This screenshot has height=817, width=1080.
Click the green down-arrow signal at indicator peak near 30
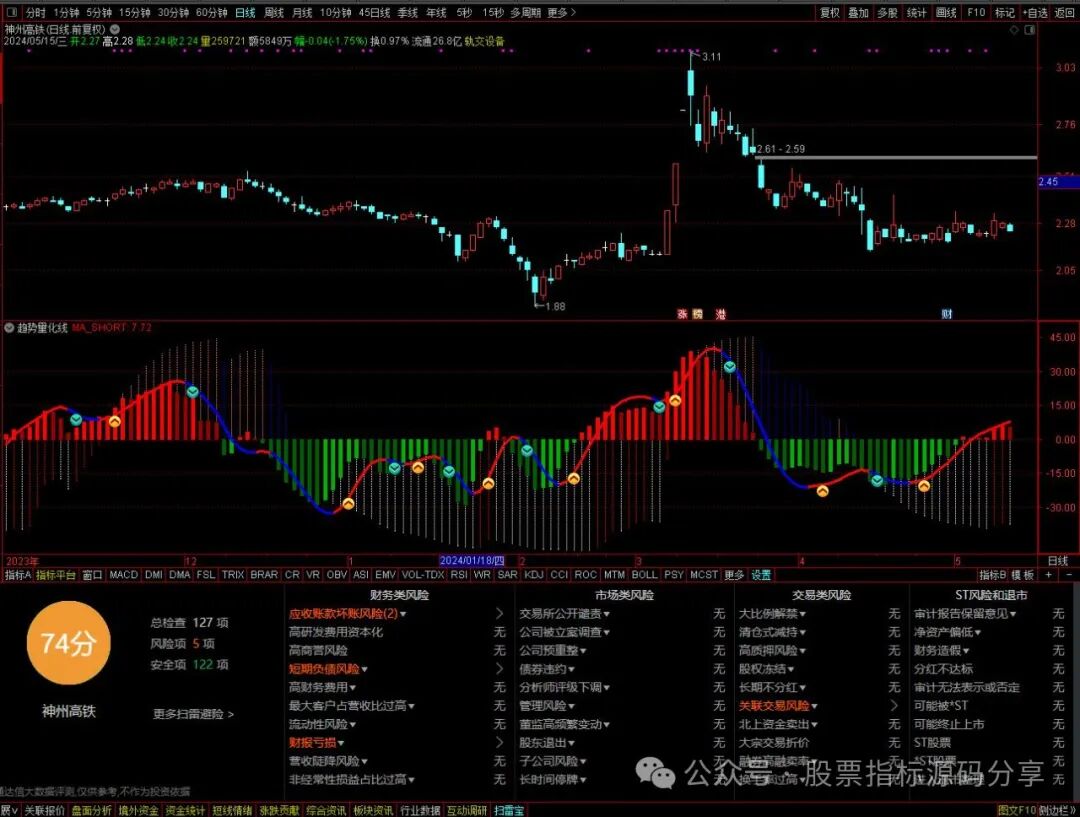click(x=729, y=367)
